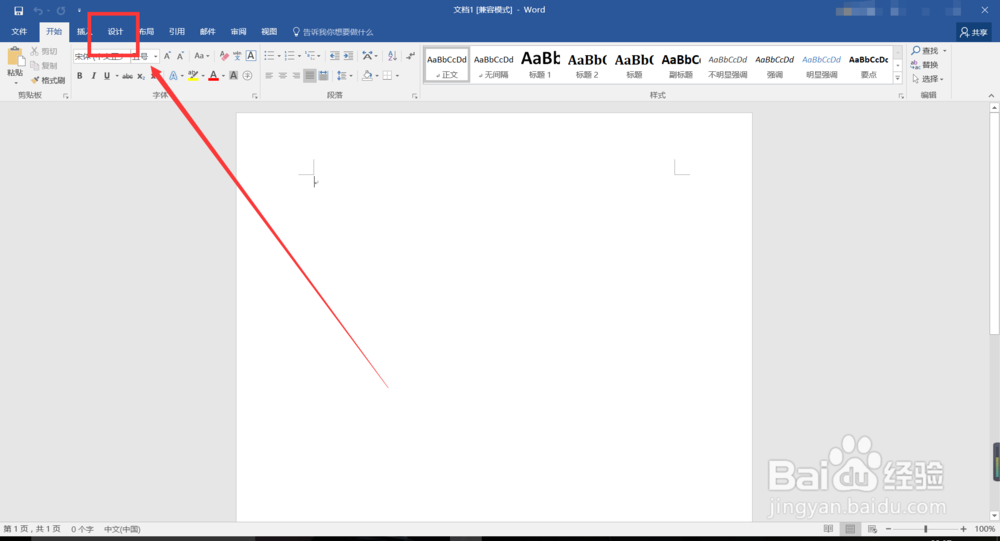The width and height of the screenshot is (1000, 541).
Task: Decrease font size with smaller A icon
Action: pos(180,56)
